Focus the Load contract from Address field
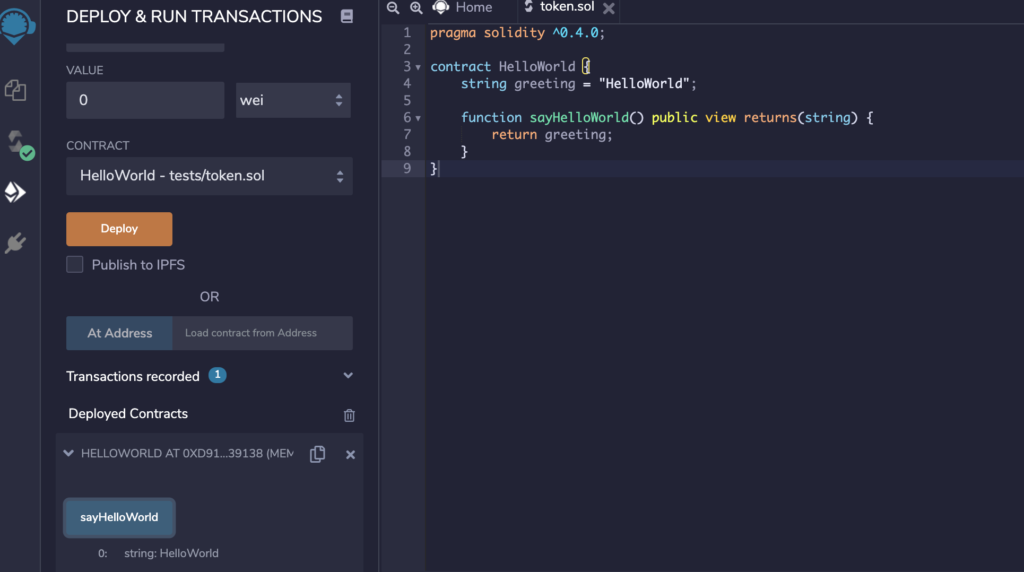 (x=263, y=333)
